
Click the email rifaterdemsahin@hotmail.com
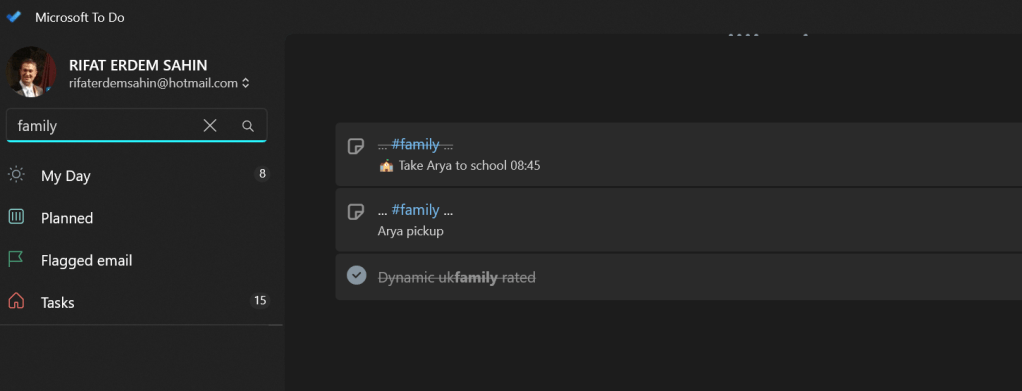point(153,83)
